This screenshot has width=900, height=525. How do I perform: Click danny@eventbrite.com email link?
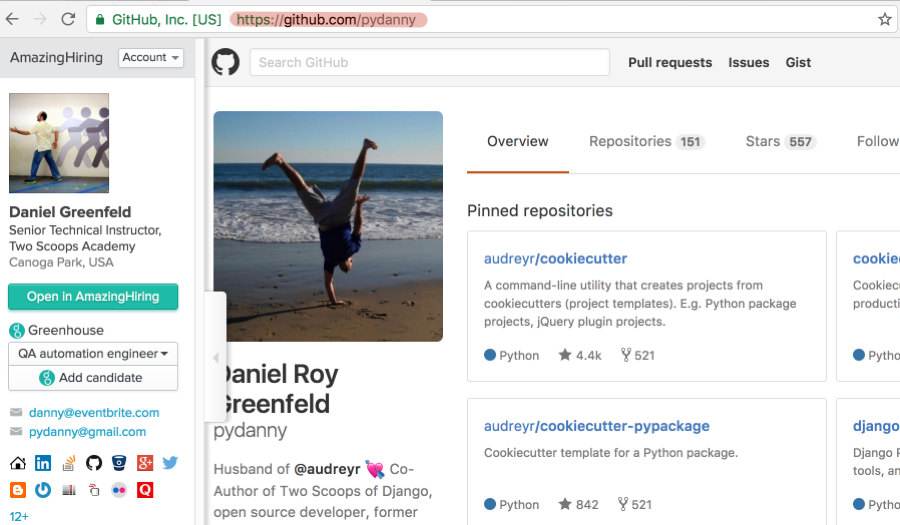coord(94,413)
